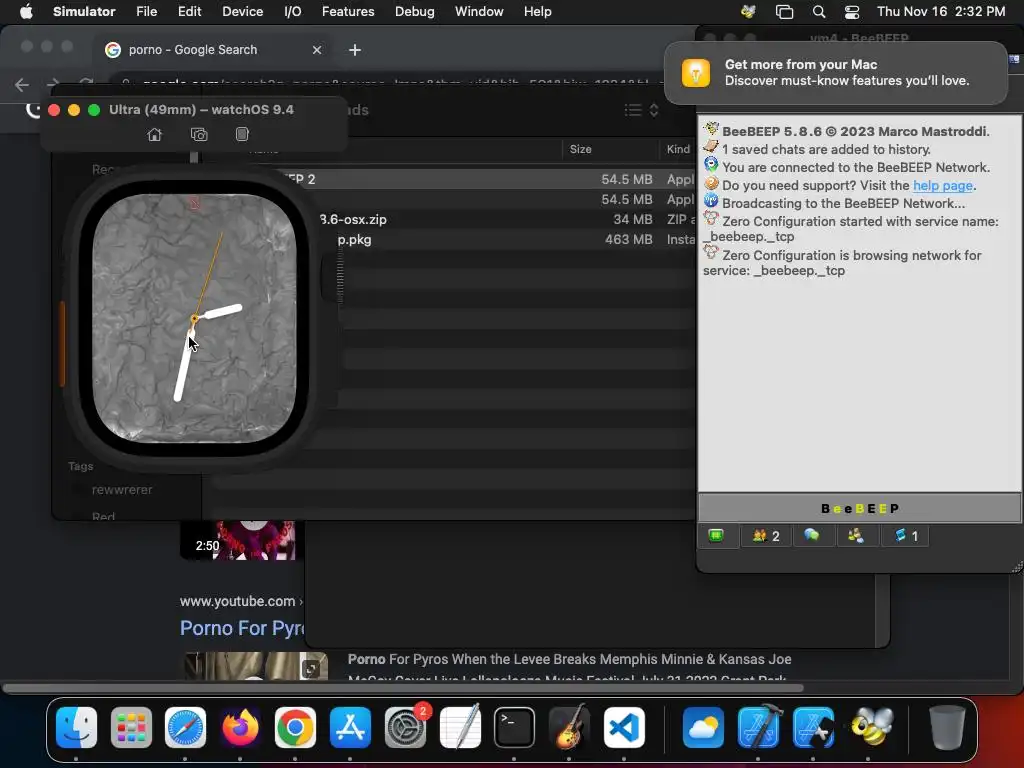Open a new browser tab with plus button
Screen dimensions: 1024x768
pyautogui.click(x=355, y=50)
